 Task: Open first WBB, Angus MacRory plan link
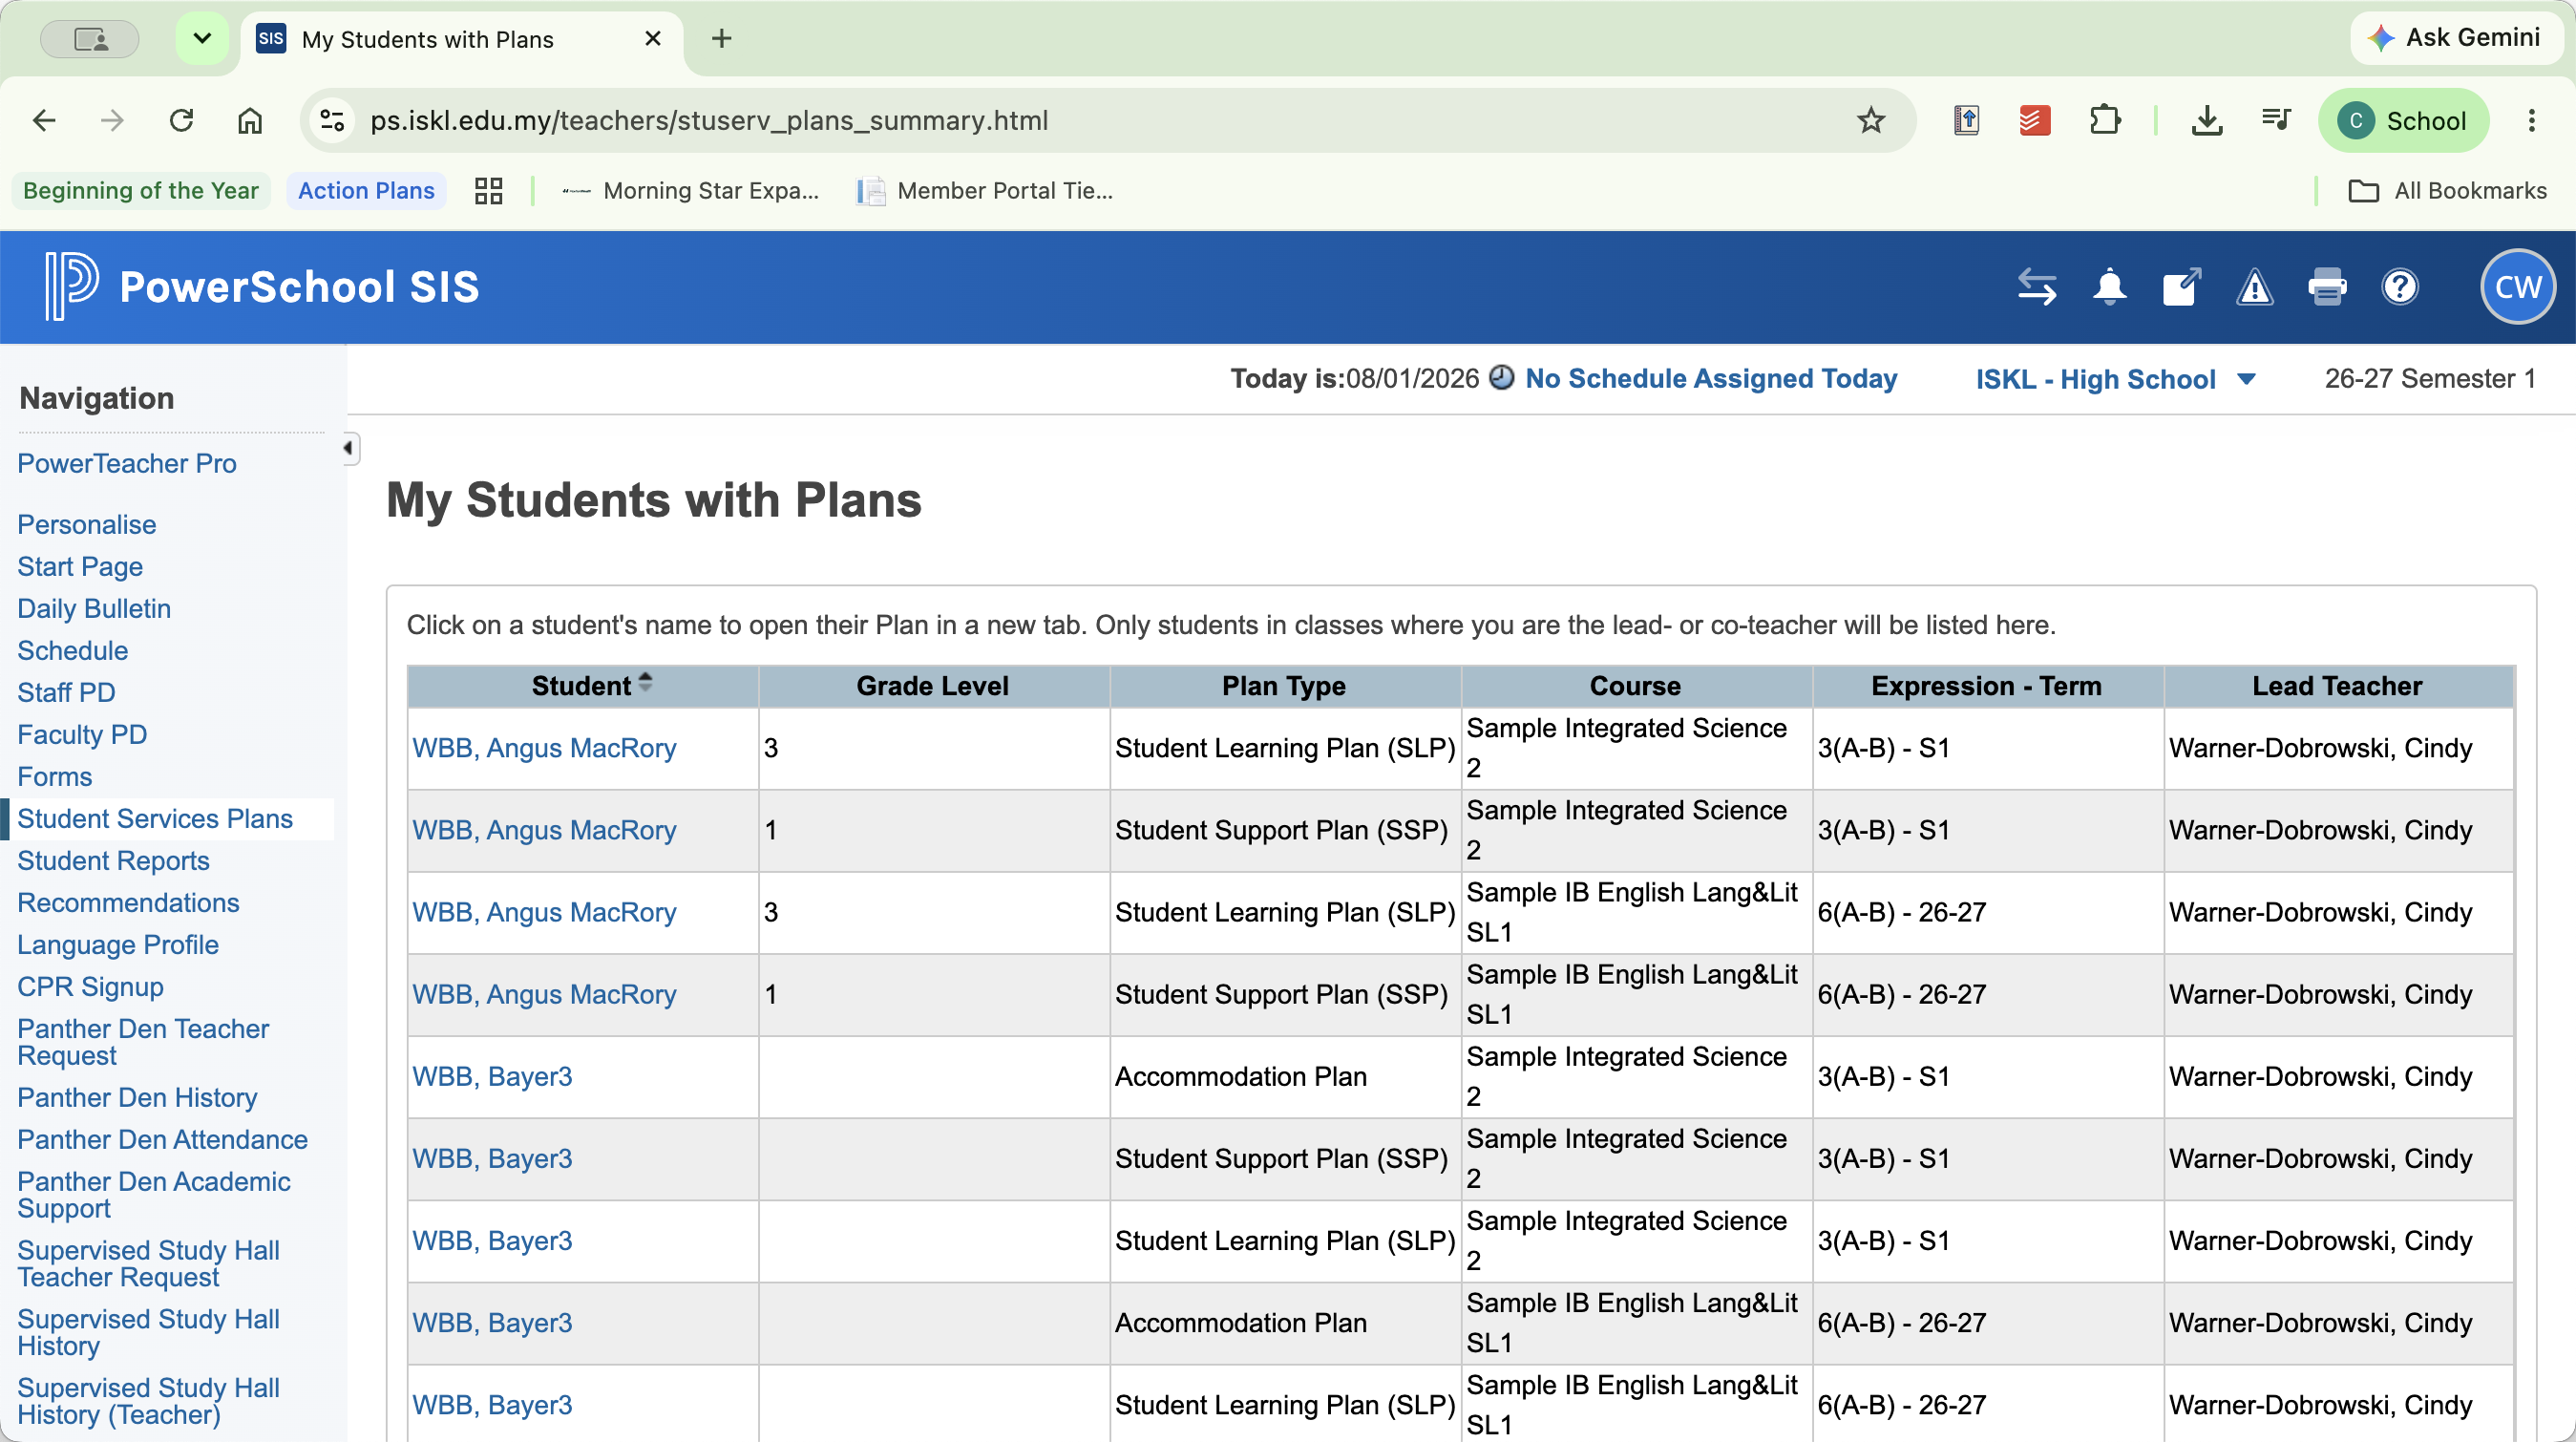click(x=544, y=748)
